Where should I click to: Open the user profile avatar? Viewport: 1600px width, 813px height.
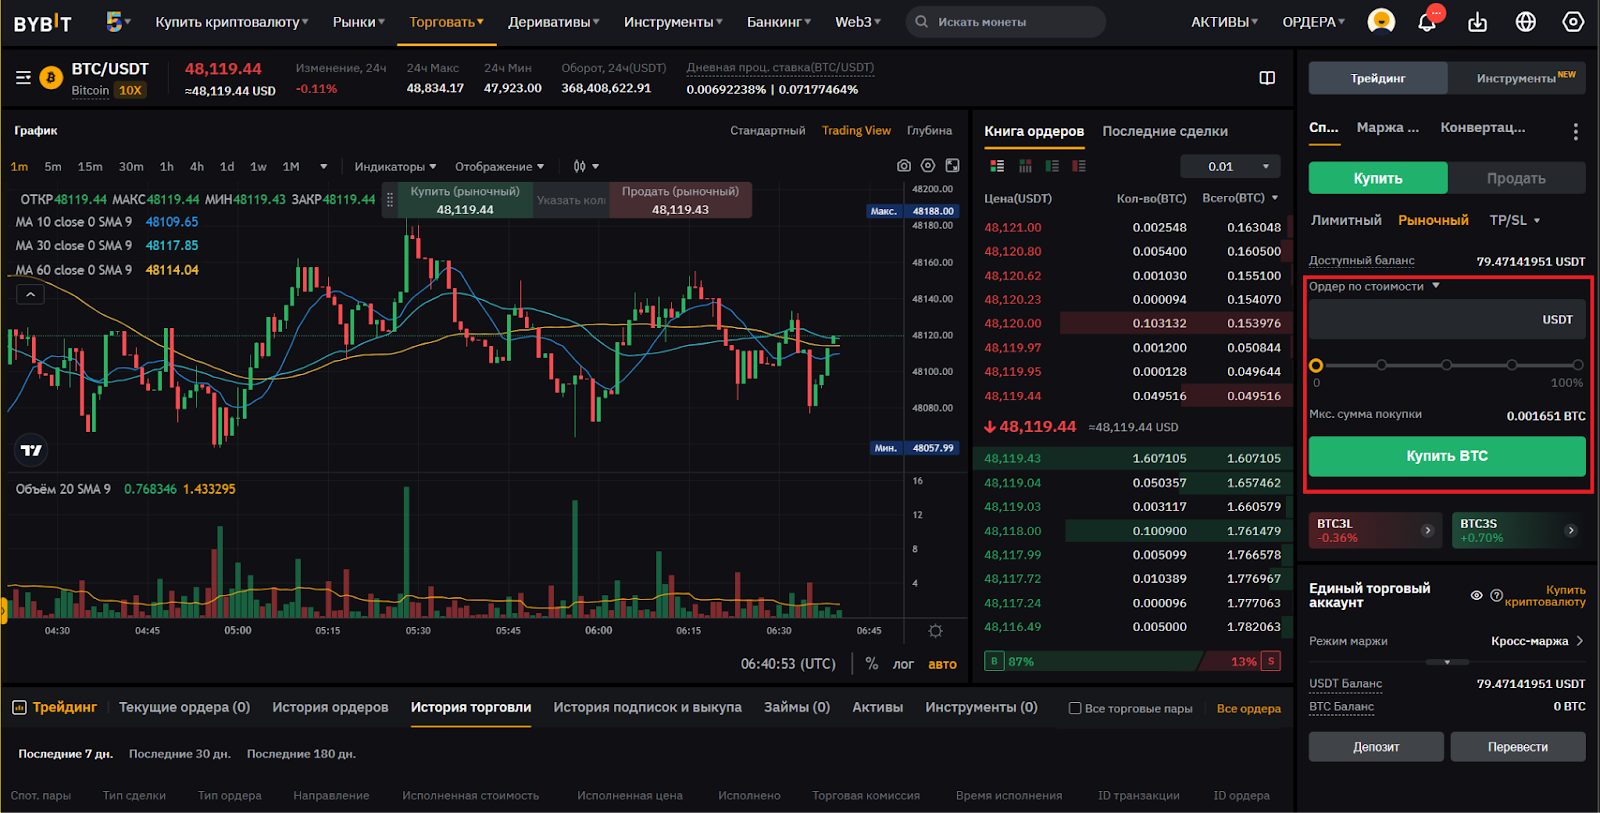pyautogui.click(x=1381, y=21)
